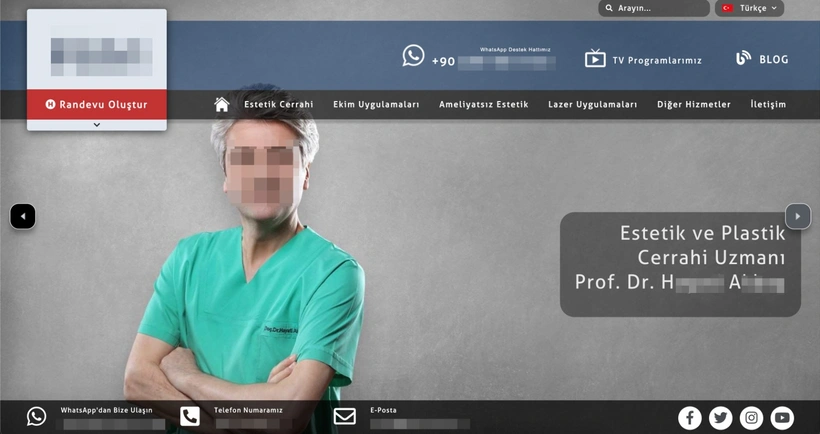Open the Türkçe language dropdown
This screenshot has height=434, width=820.
click(749, 8)
